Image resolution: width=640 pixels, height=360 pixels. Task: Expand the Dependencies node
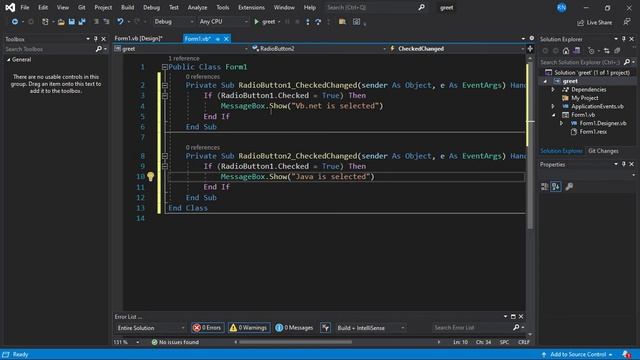click(x=553, y=89)
